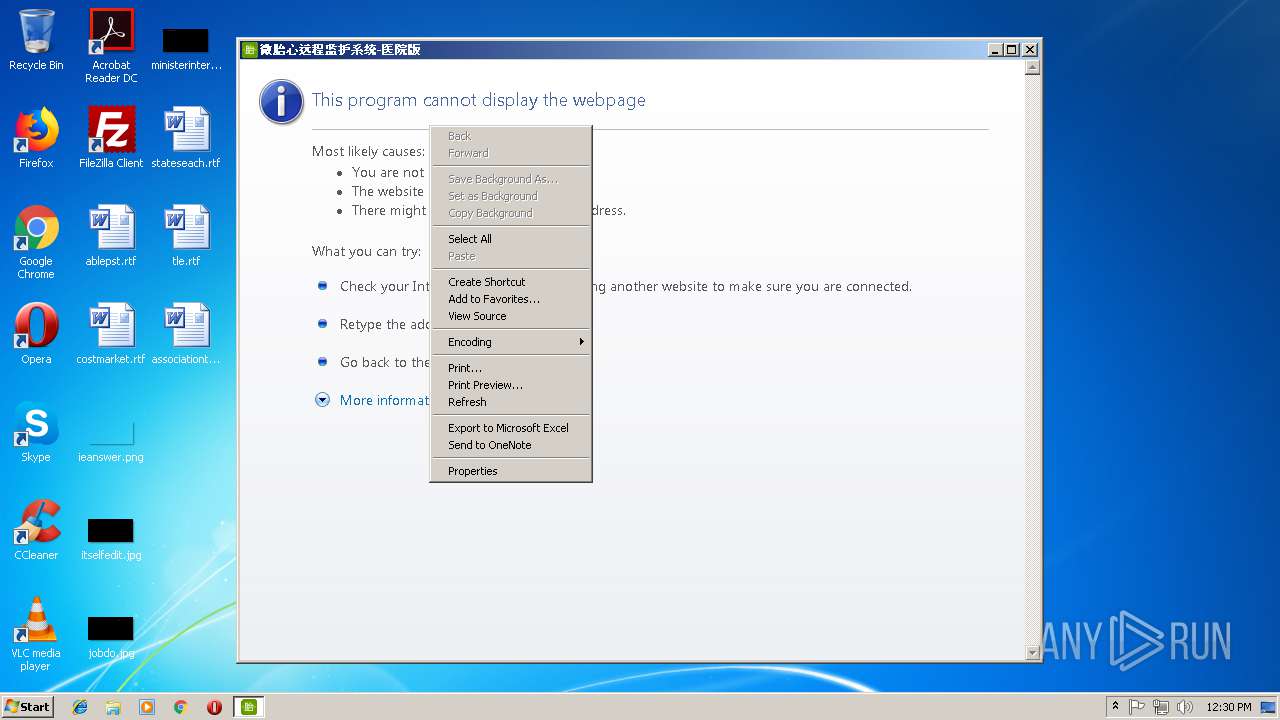Open the media player taskbar icon
Viewport: 1280px width, 720px height.
[147, 707]
